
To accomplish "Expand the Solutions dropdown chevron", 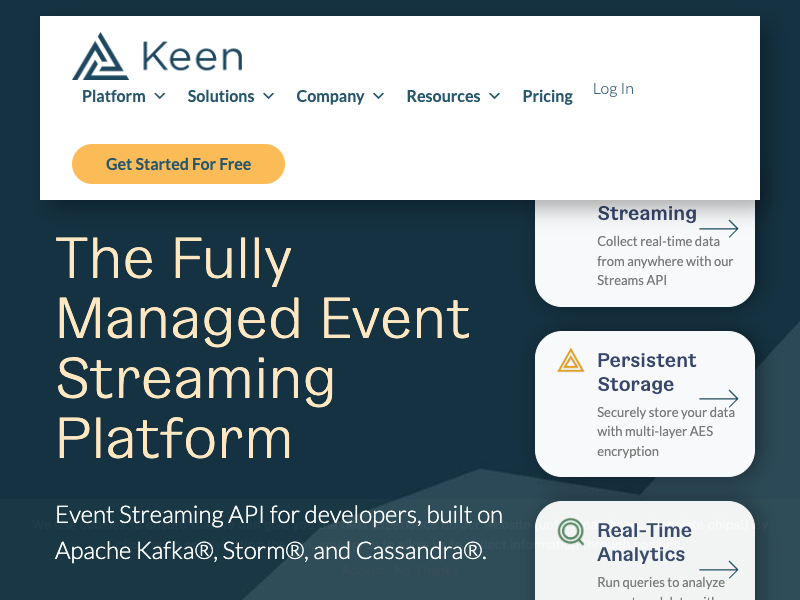I will (268, 95).
